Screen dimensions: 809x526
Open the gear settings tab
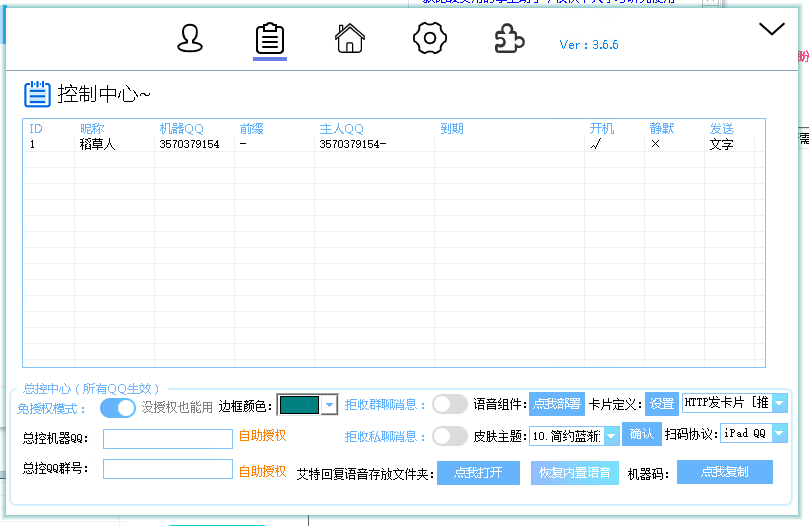pyautogui.click(x=429, y=38)
